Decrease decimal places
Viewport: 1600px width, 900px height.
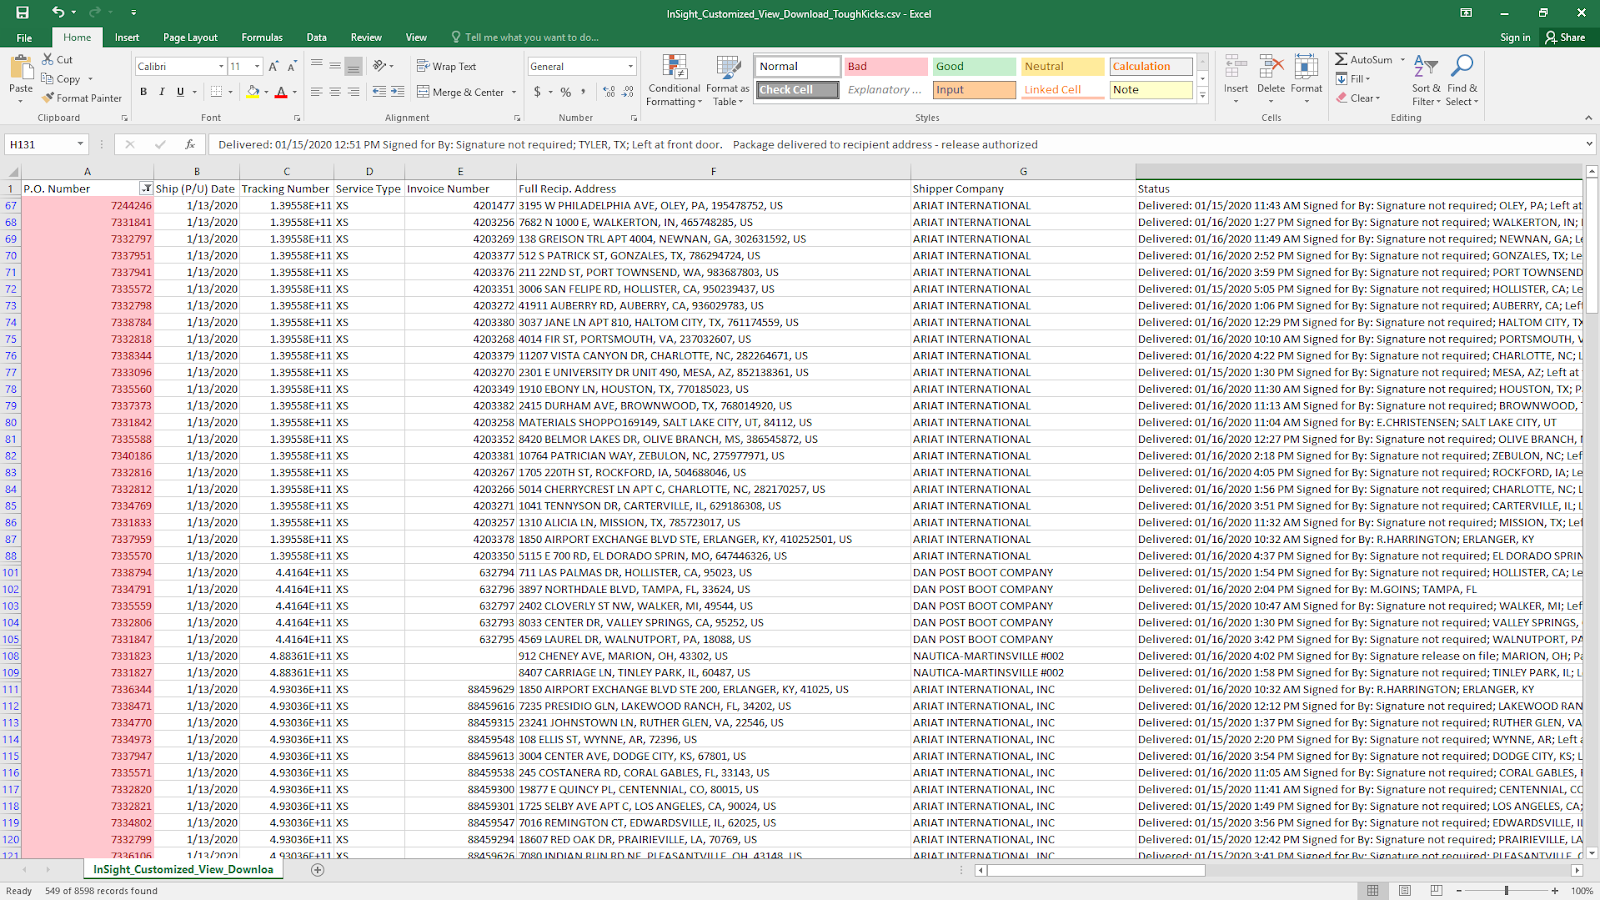click(628, 92)
